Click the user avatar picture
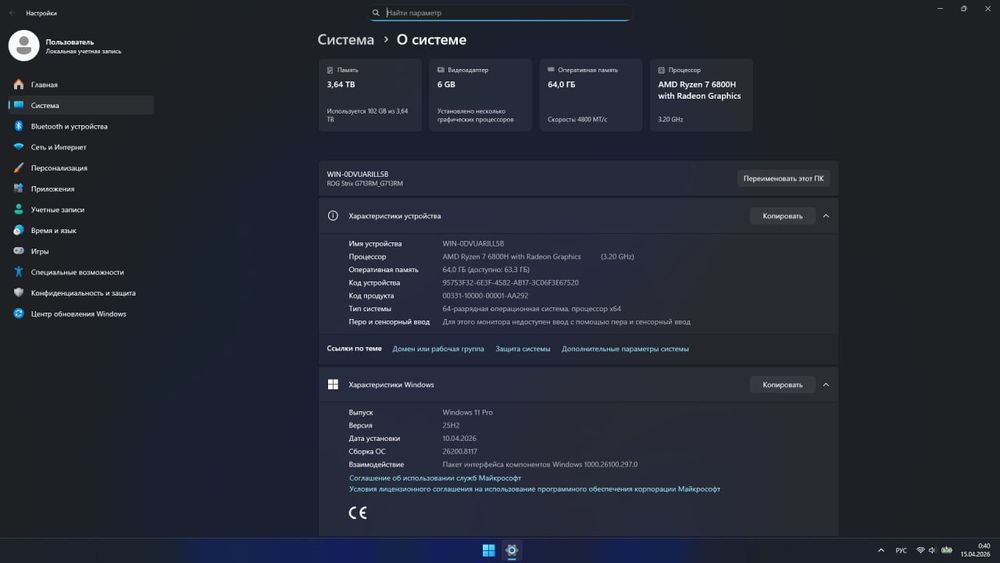The height and width of the screenshot is (563, 1000). 24,45
